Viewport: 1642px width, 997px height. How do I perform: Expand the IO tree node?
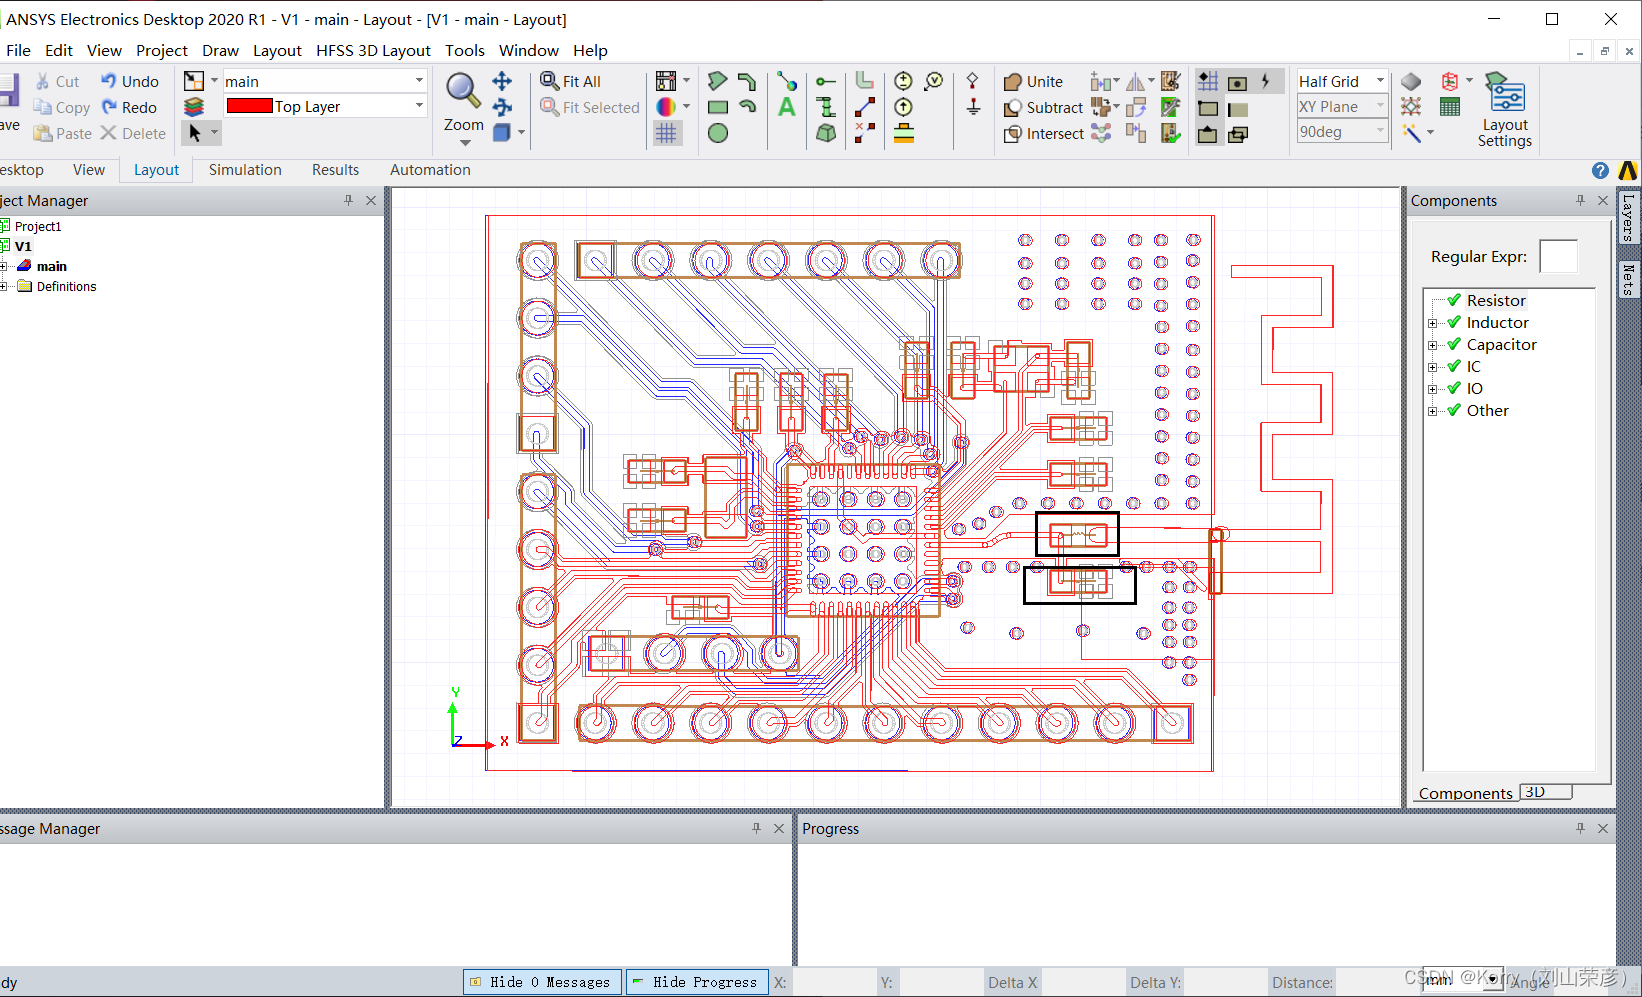click(1432, 389)
